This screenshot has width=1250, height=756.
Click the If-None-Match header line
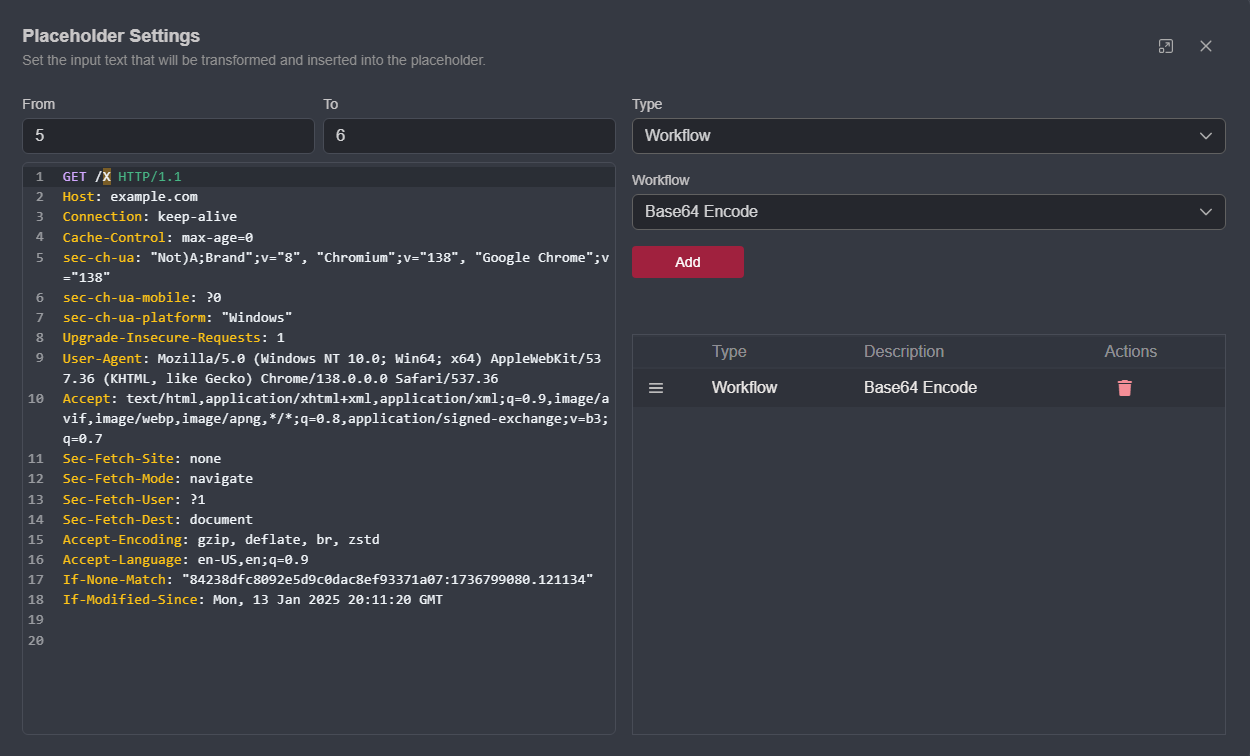click(328, 580)
